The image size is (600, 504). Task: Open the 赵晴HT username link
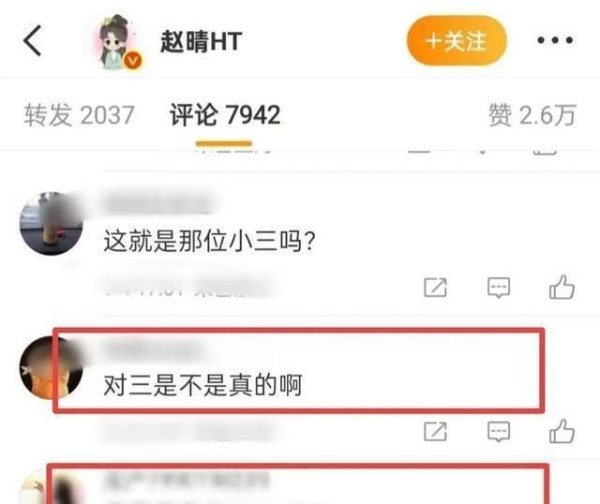[201, 41]
